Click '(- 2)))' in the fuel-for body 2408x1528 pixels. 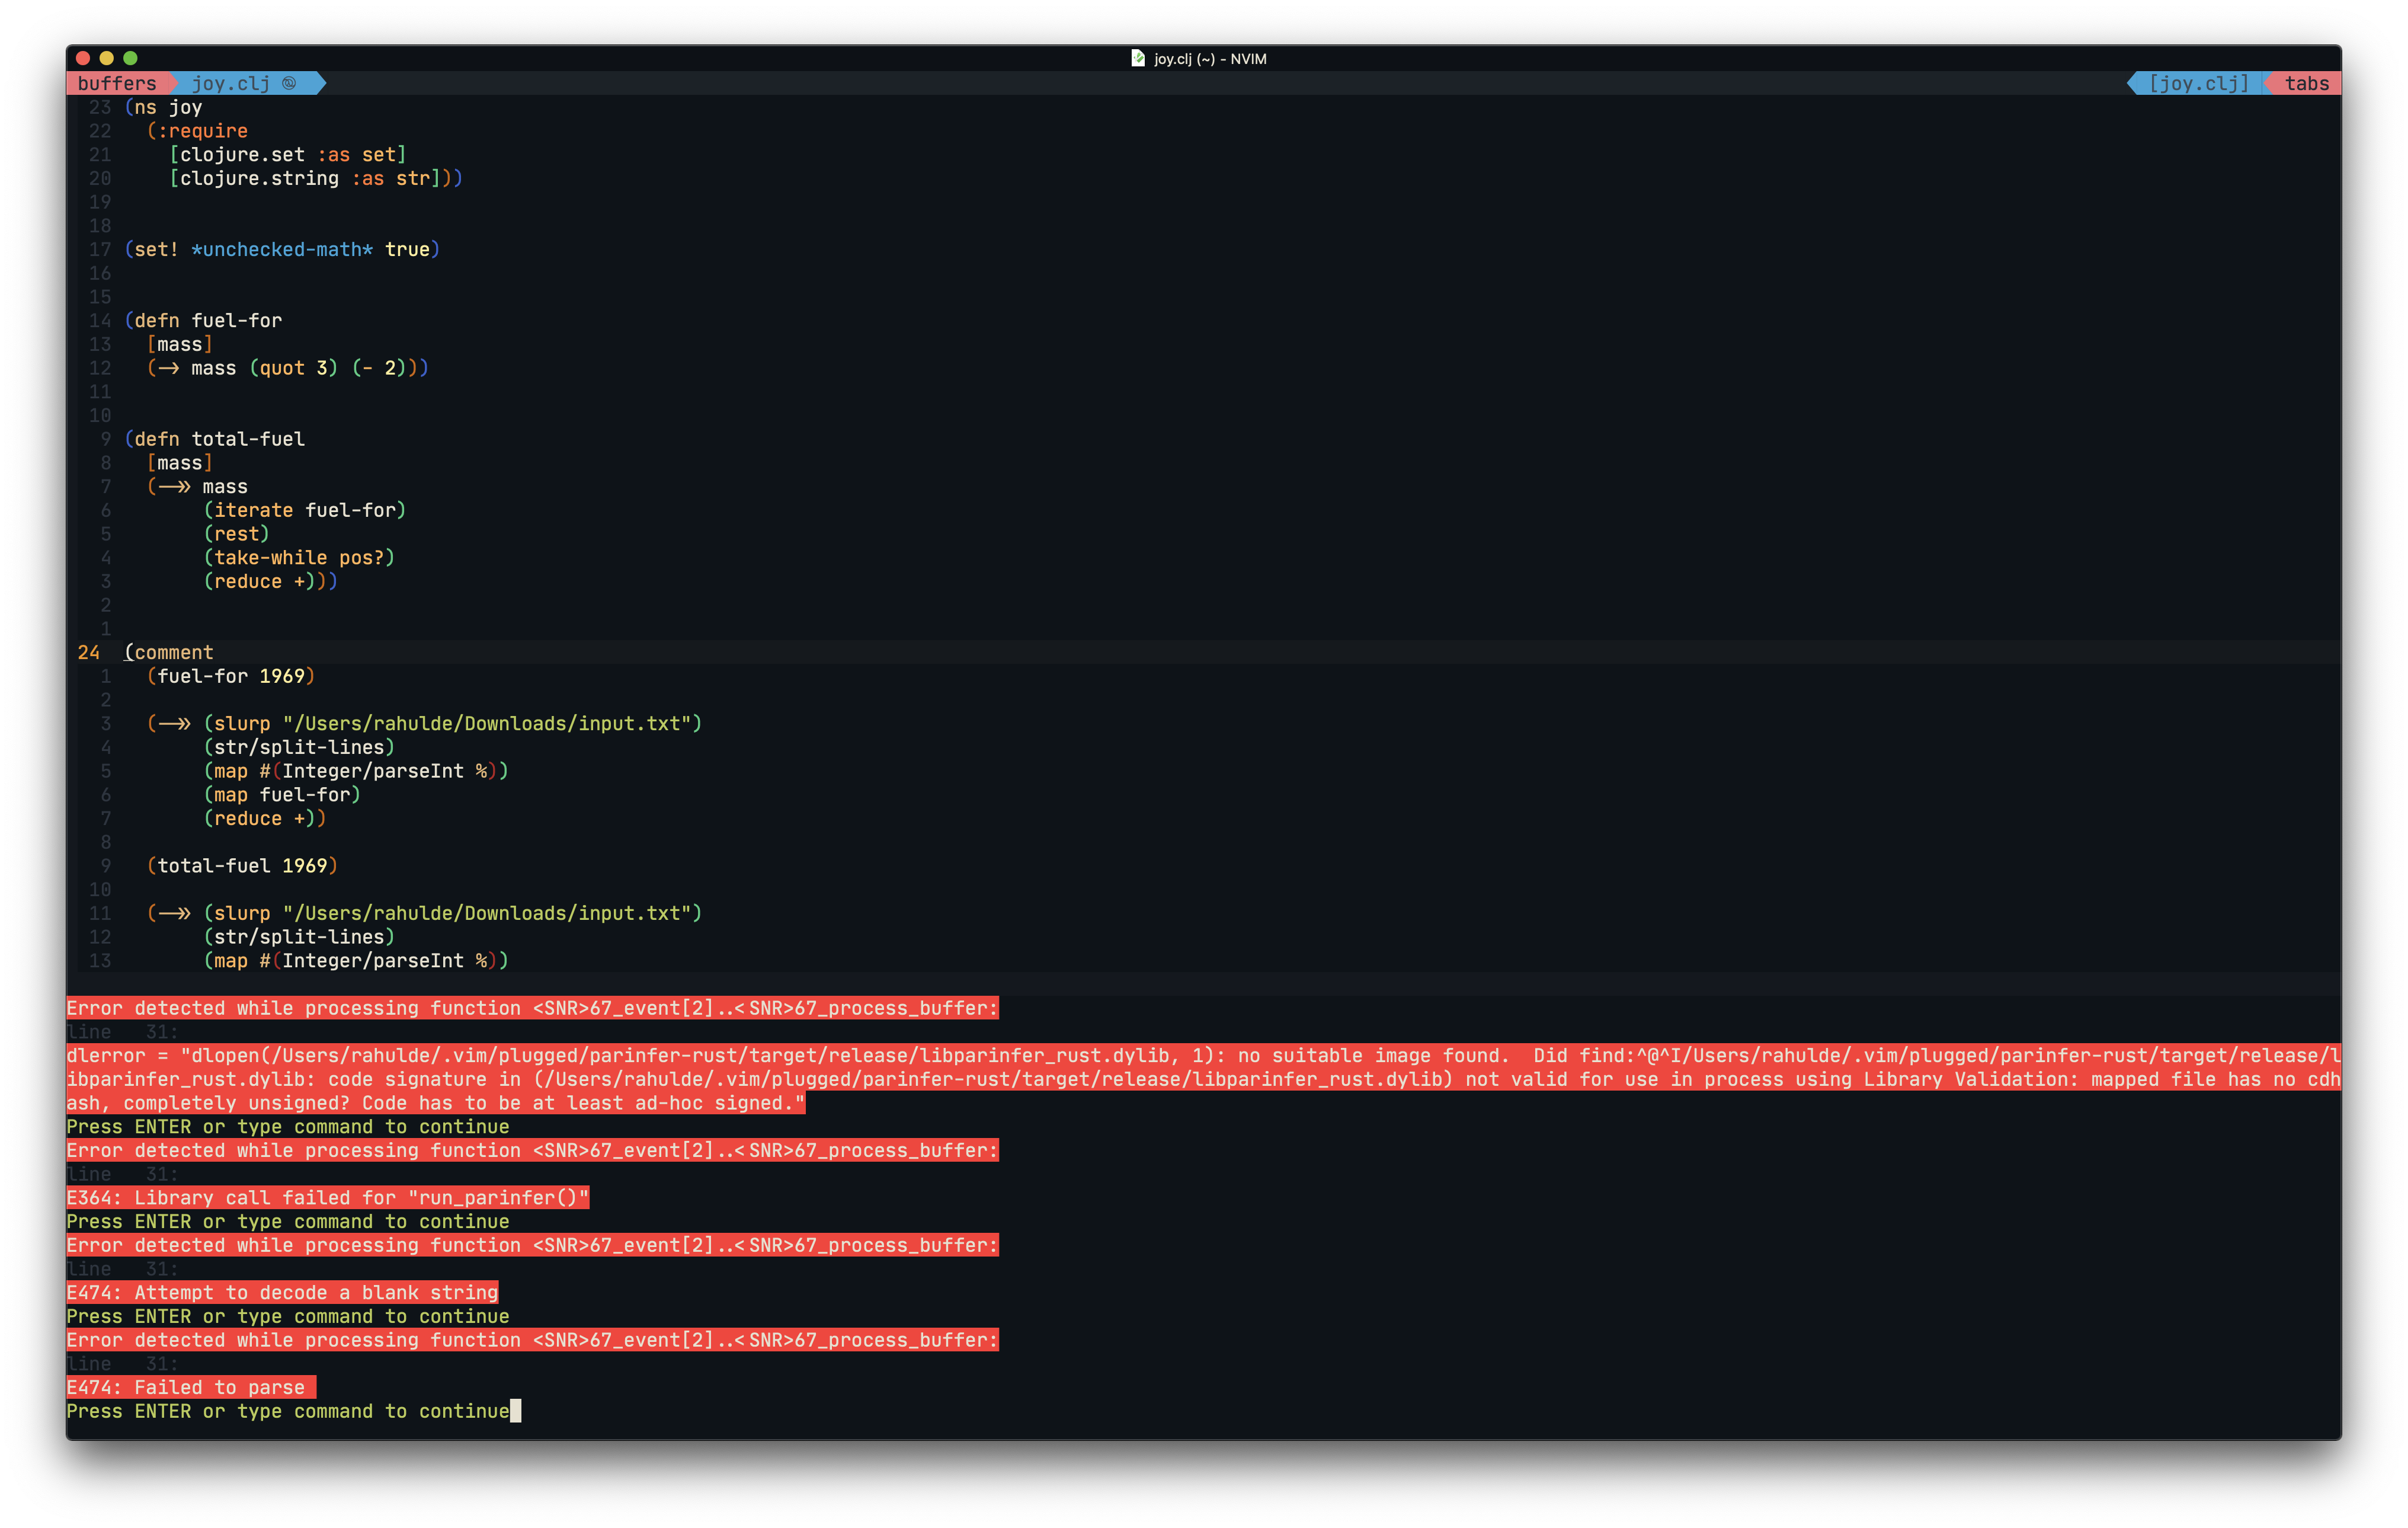[390, 368]
